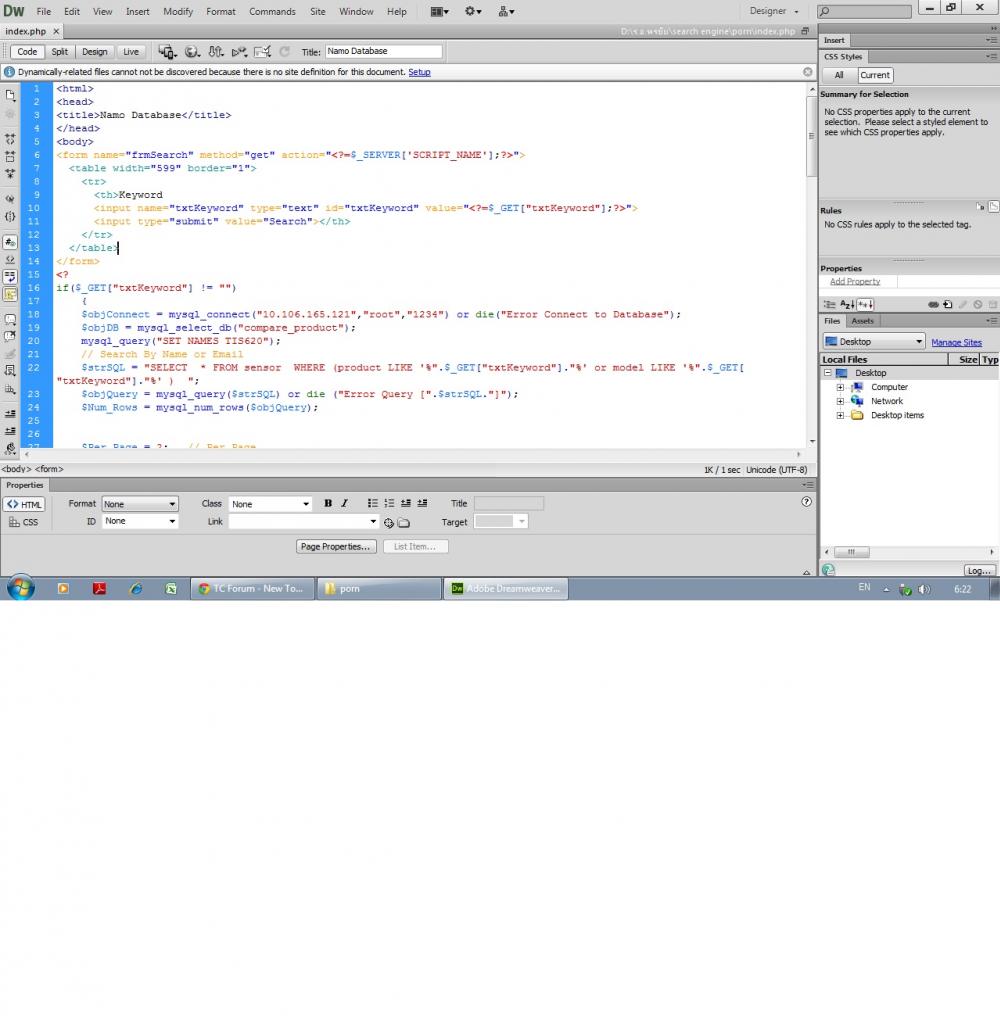Open Adobe Reader from taskbar
This screenshot has width=1000, height=1016.
pos(99,588)
